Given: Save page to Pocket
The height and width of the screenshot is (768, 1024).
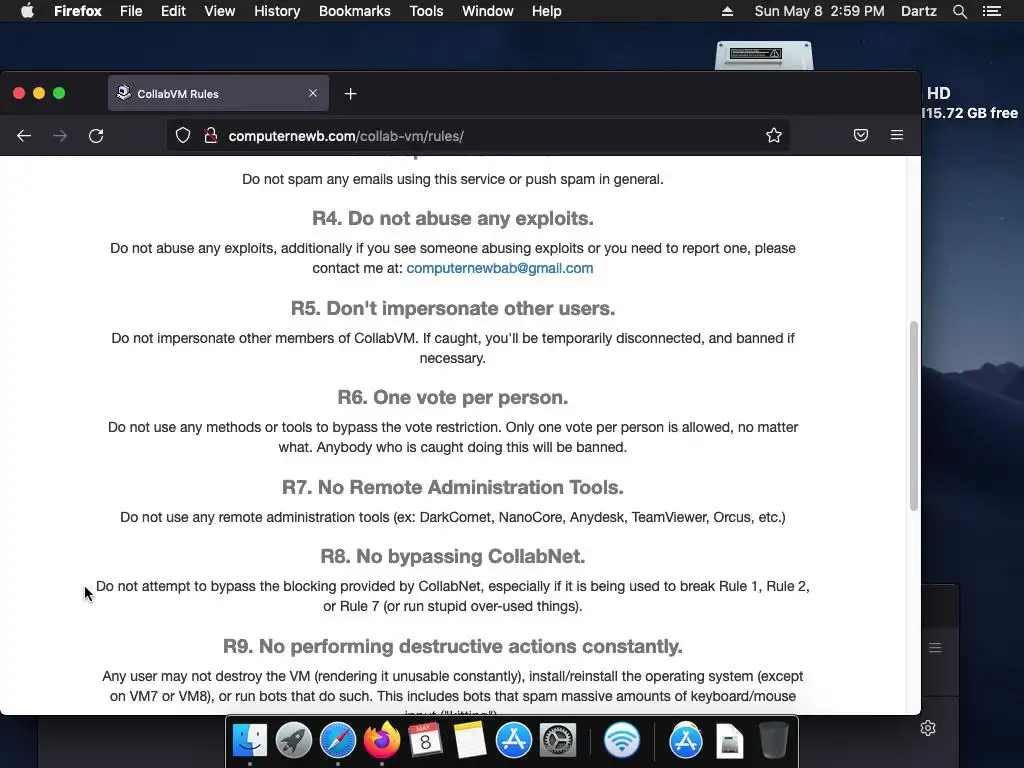Looking at the screenshot, I should (861, 135).
